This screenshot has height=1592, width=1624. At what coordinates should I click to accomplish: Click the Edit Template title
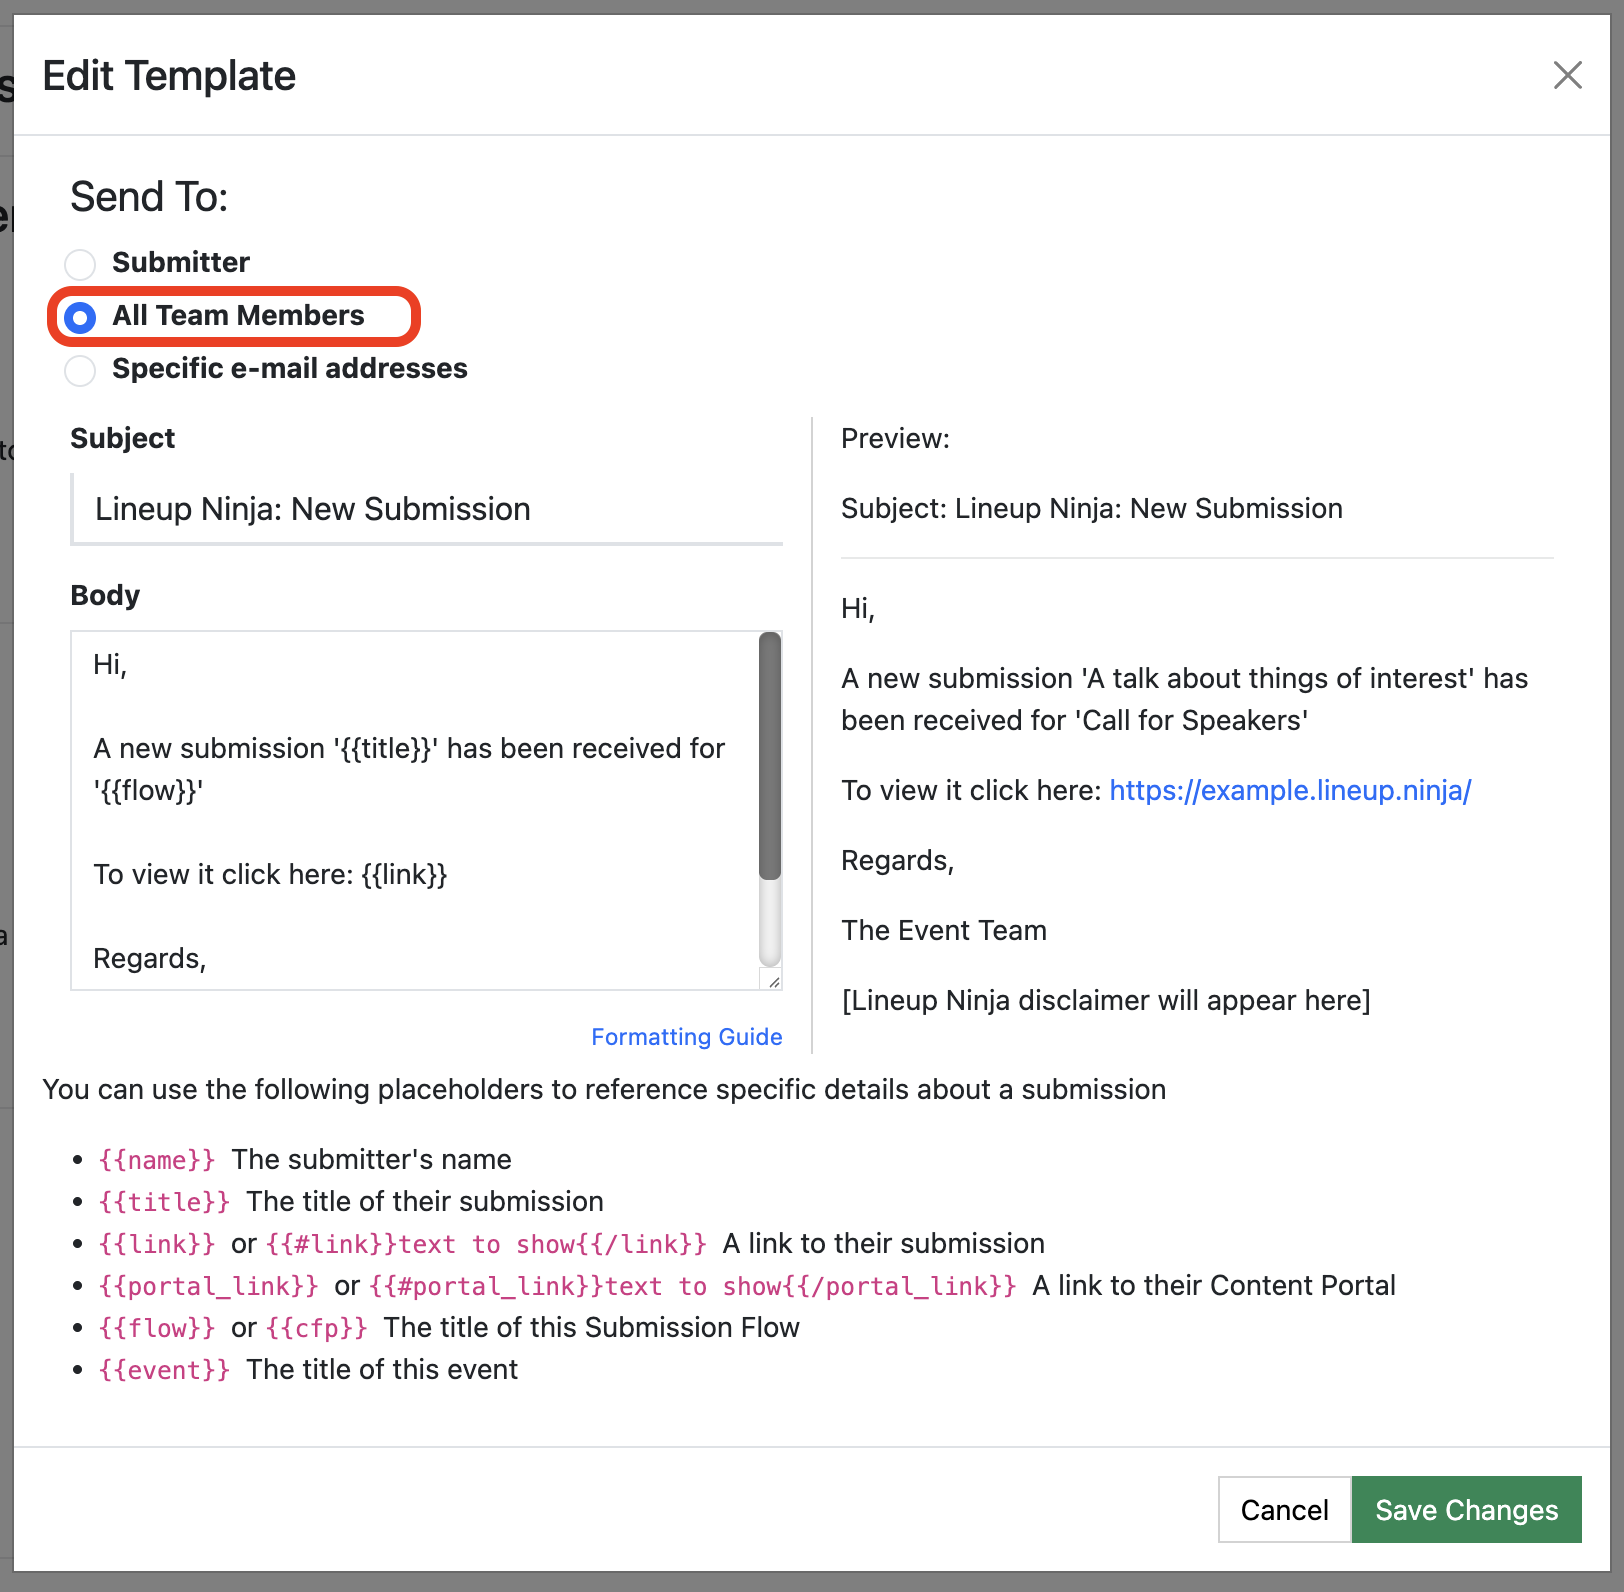[x=169, y=76]
